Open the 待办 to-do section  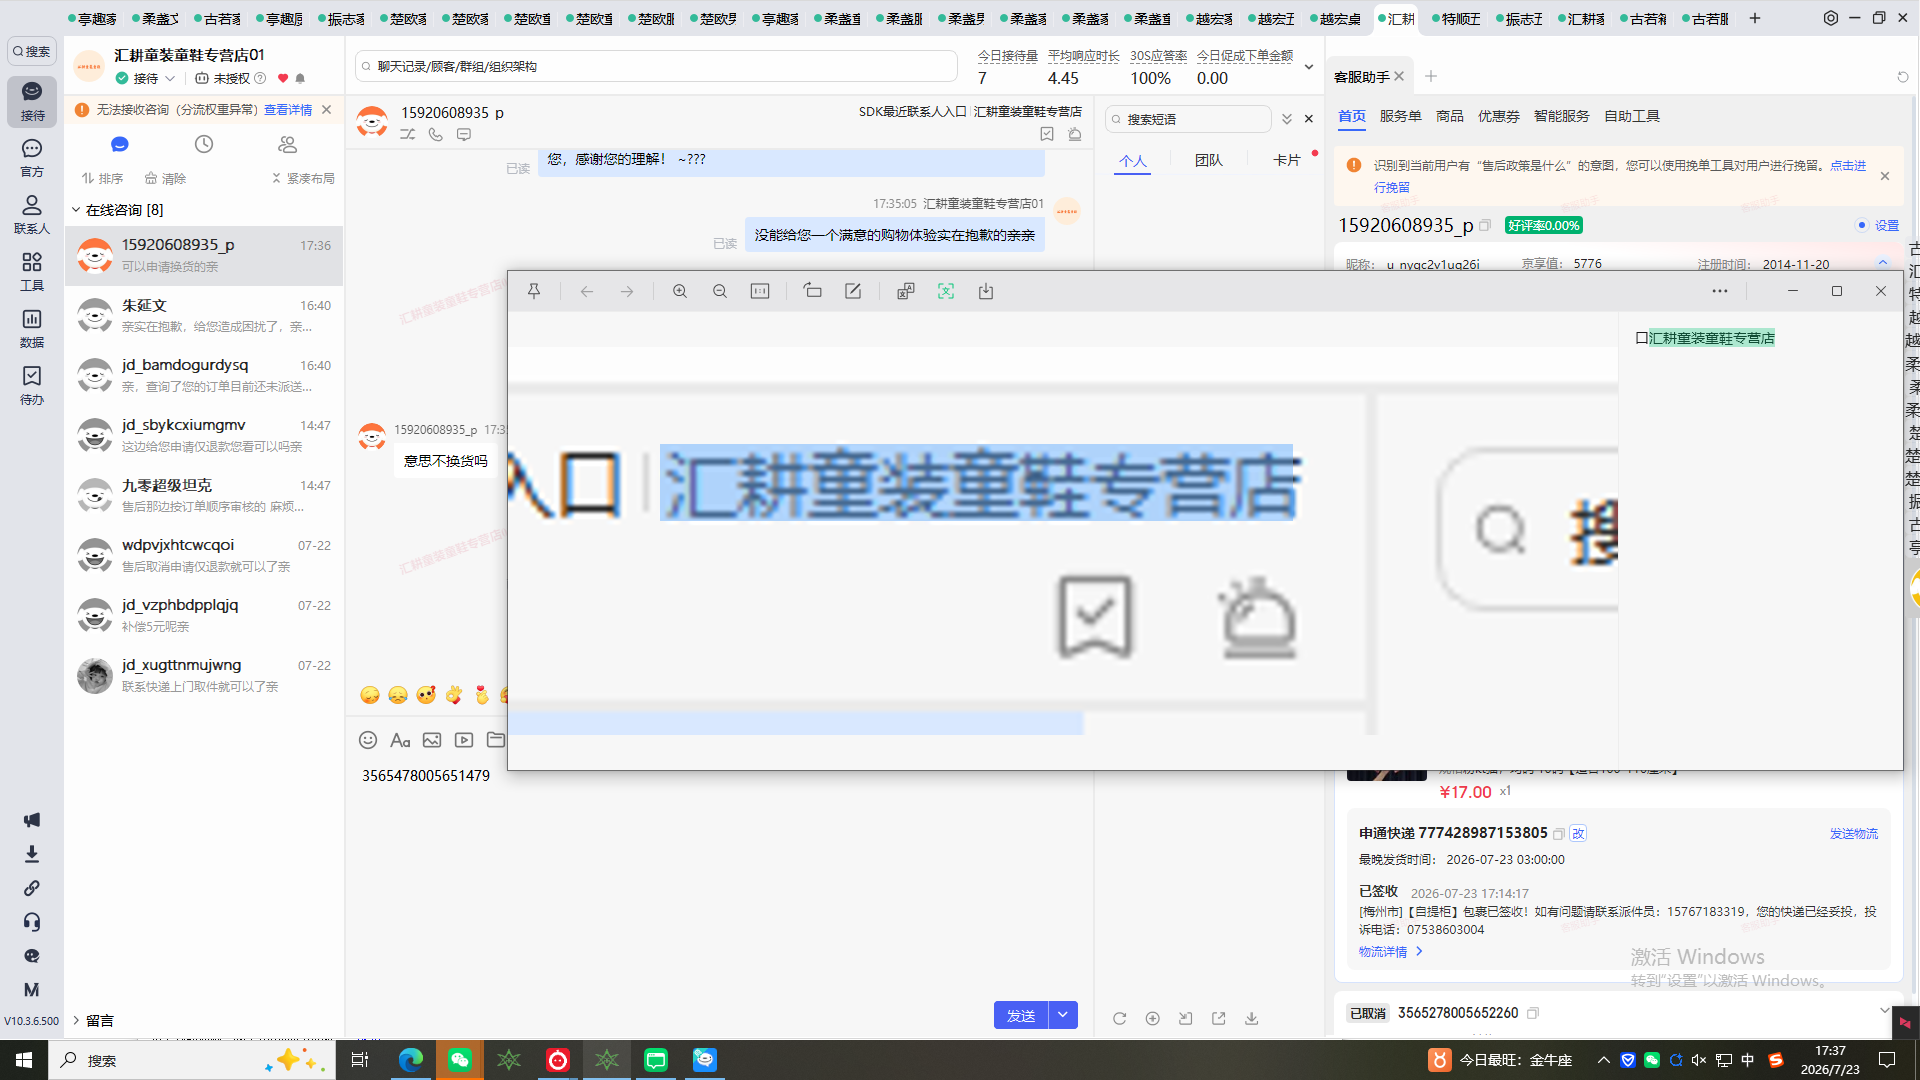click(x=32, y=386)
